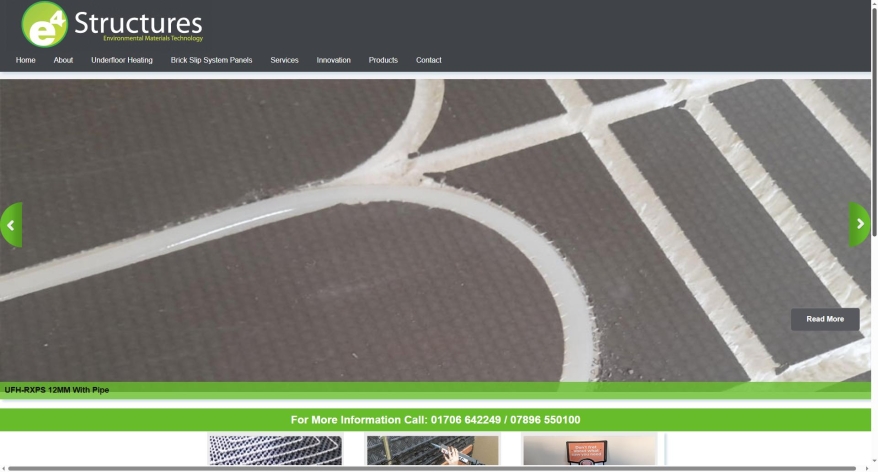Viewport: 878px width, 472px height.
Task: Advance slideshow with right green arrow
Action: [x=860, y=224]
